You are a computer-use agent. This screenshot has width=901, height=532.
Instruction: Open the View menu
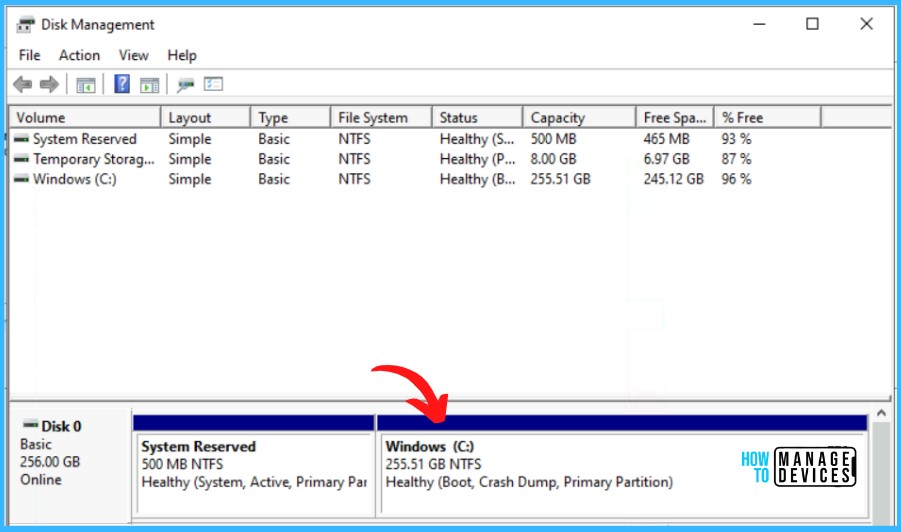[133, 55]
